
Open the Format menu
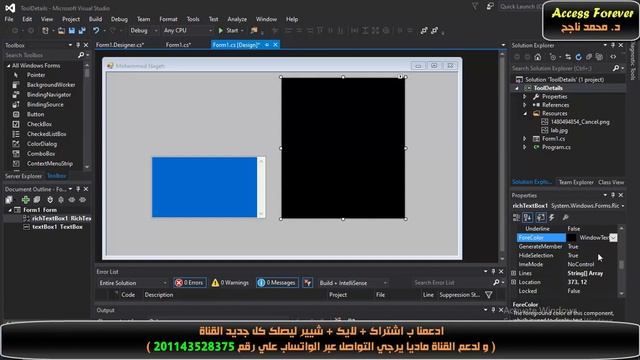[168, 19]
